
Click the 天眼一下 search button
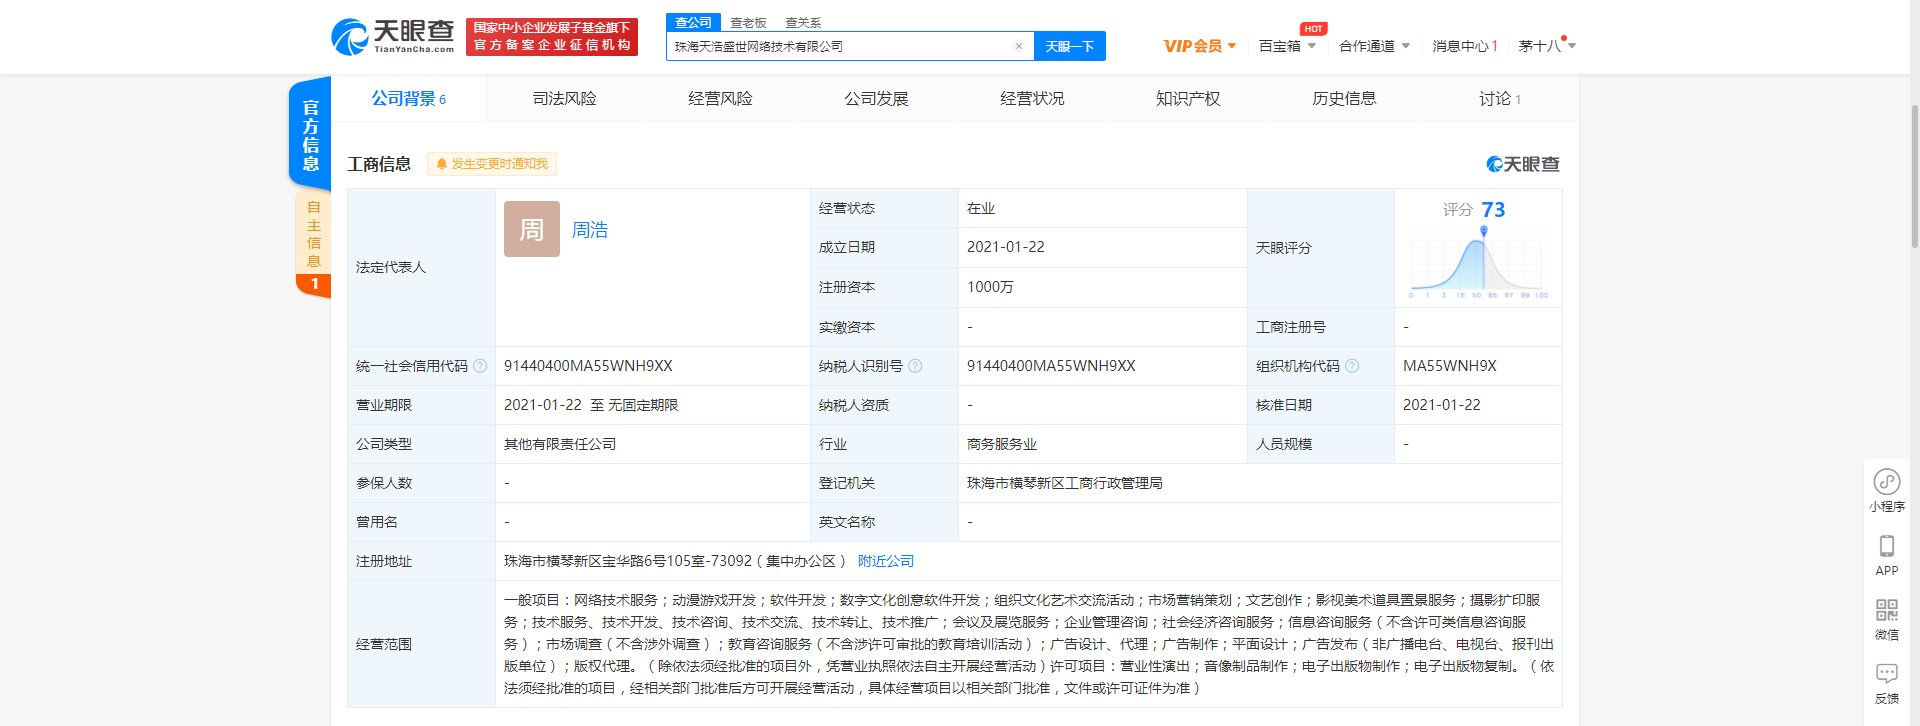pyautogui.click(x=1069, y=46)
